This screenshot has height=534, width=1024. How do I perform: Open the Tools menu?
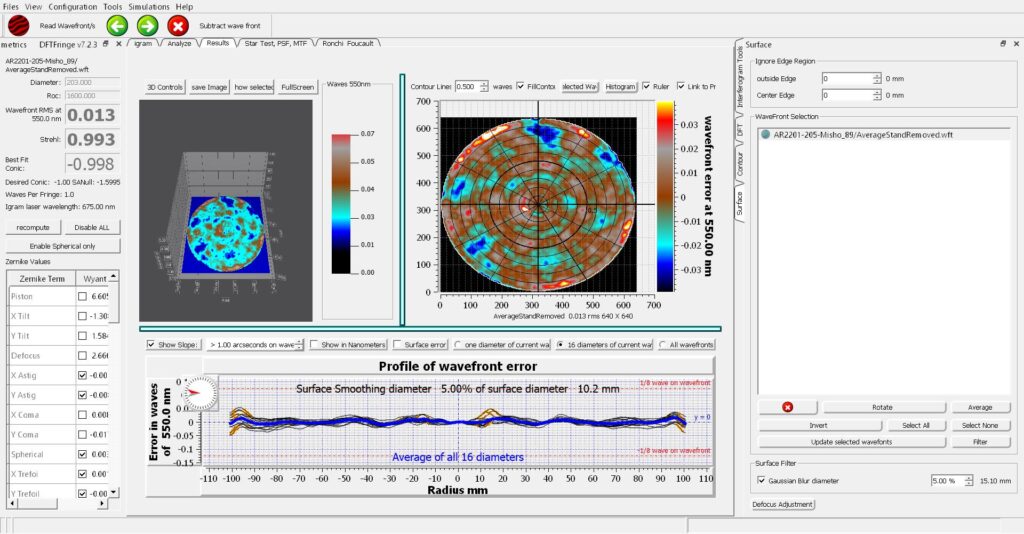[112, 7]
